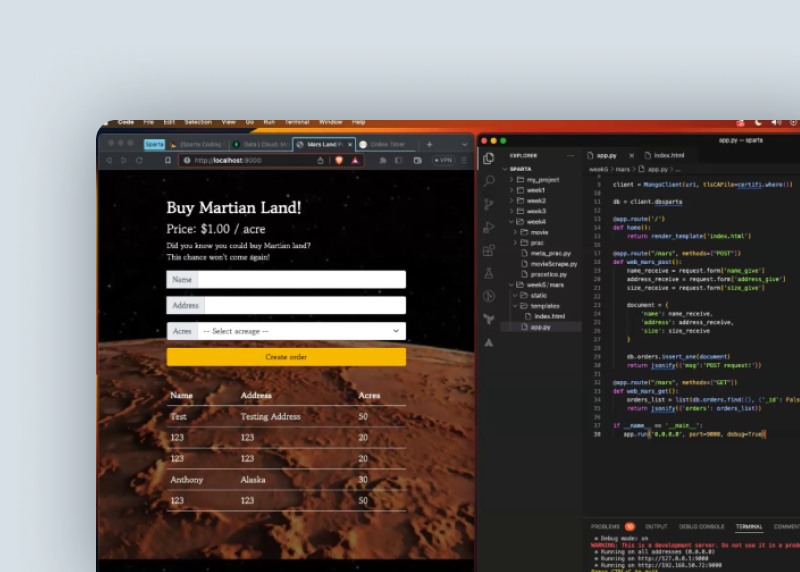800x572 pixels.
Task: Open the Extensions view
Action: [x=488, y=250]
